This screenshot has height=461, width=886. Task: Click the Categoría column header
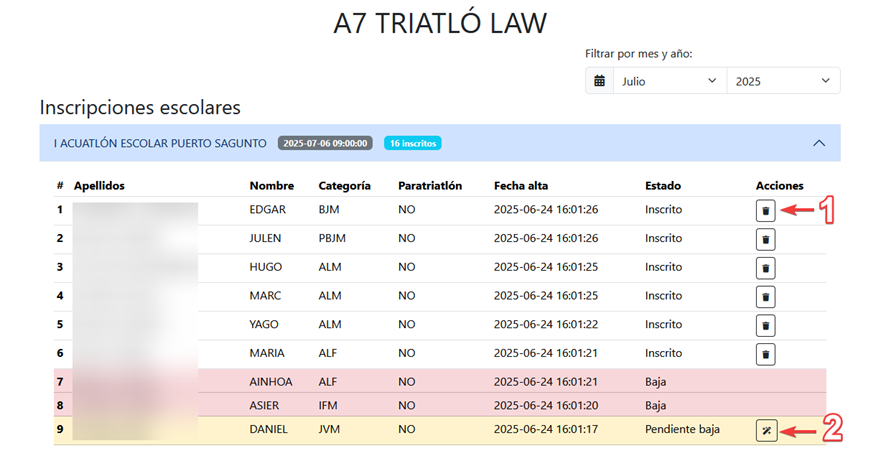point(344,186)
